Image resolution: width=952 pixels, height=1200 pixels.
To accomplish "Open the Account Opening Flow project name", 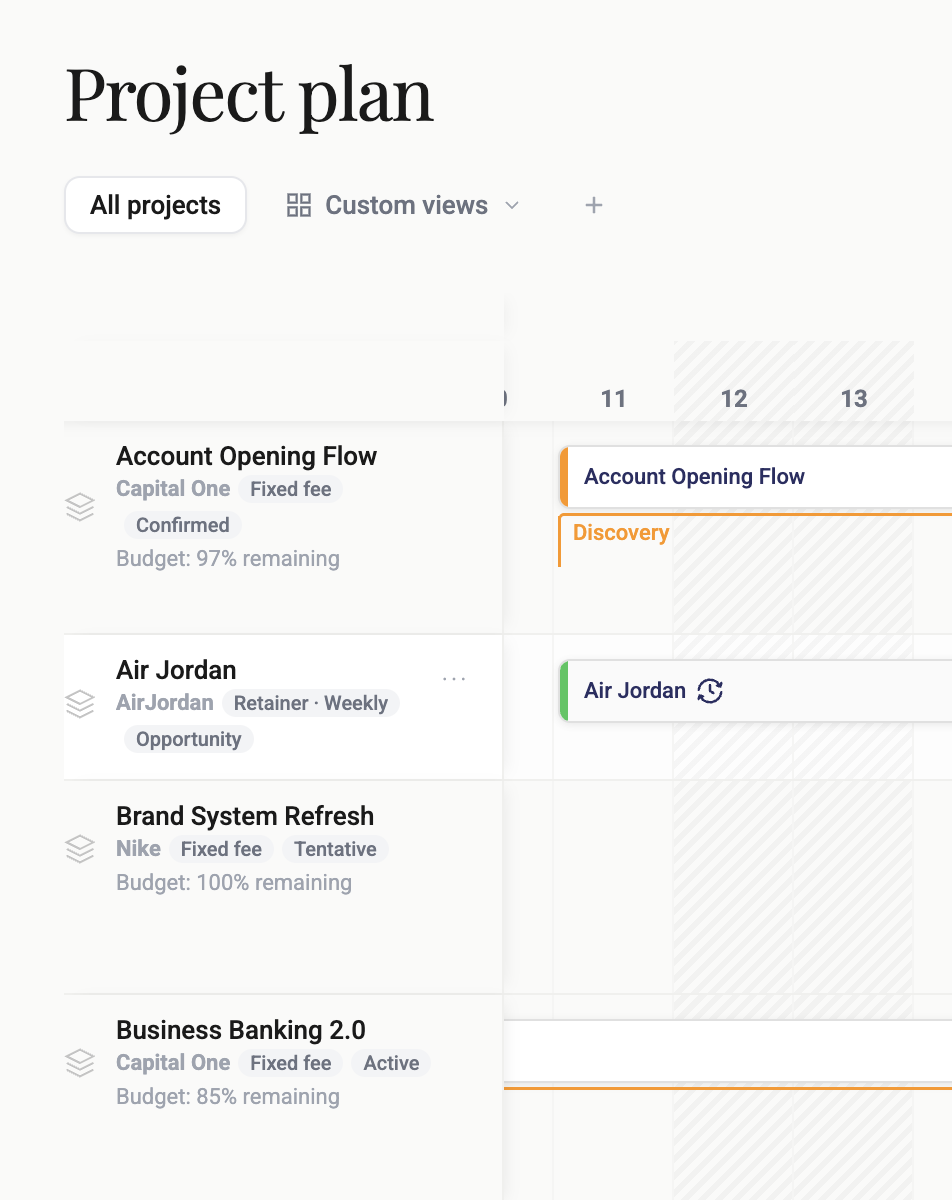I will click(247, 456).
